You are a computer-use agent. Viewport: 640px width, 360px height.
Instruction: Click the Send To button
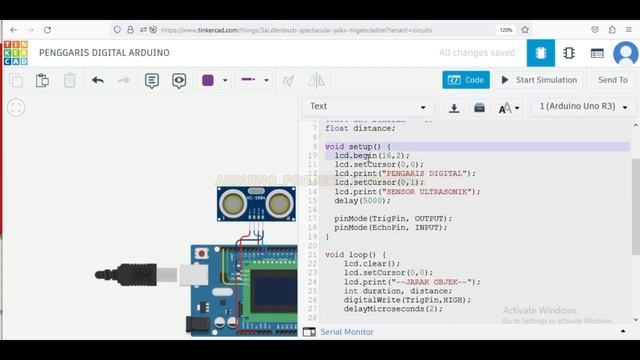click(x=612, y=80)
